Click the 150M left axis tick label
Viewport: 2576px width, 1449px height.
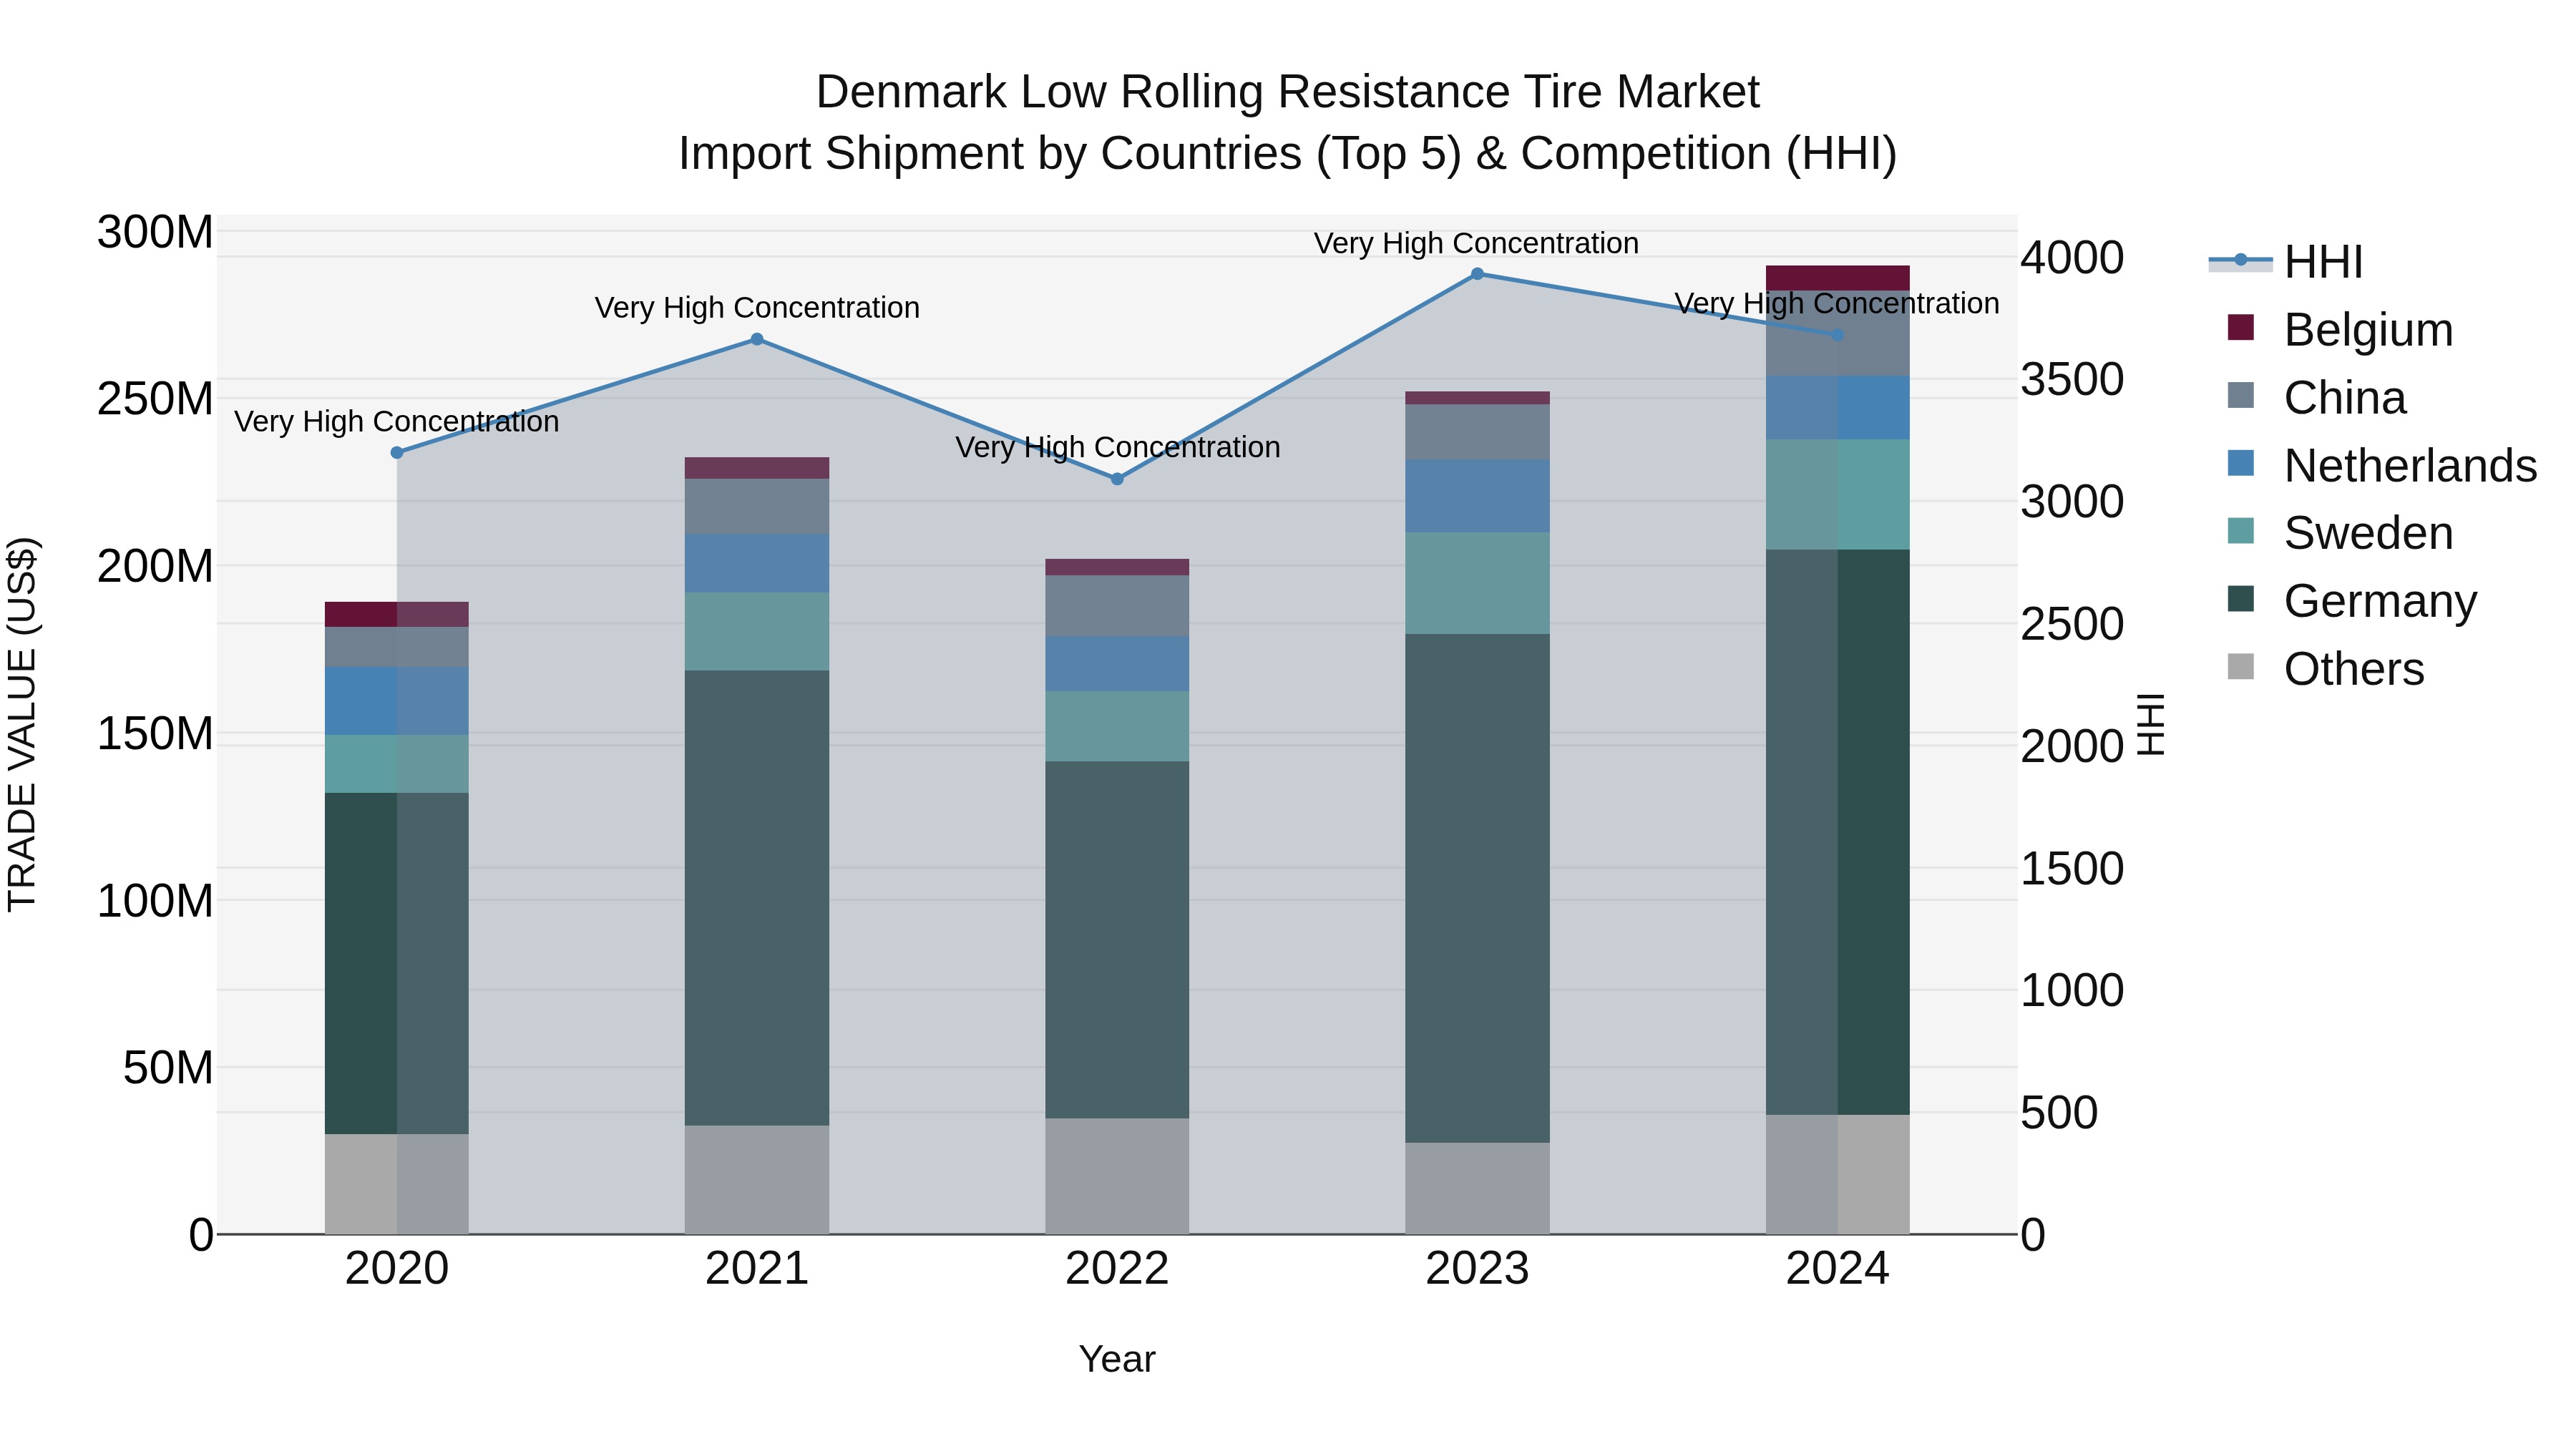pyautogui.click(x=155, y=734)
